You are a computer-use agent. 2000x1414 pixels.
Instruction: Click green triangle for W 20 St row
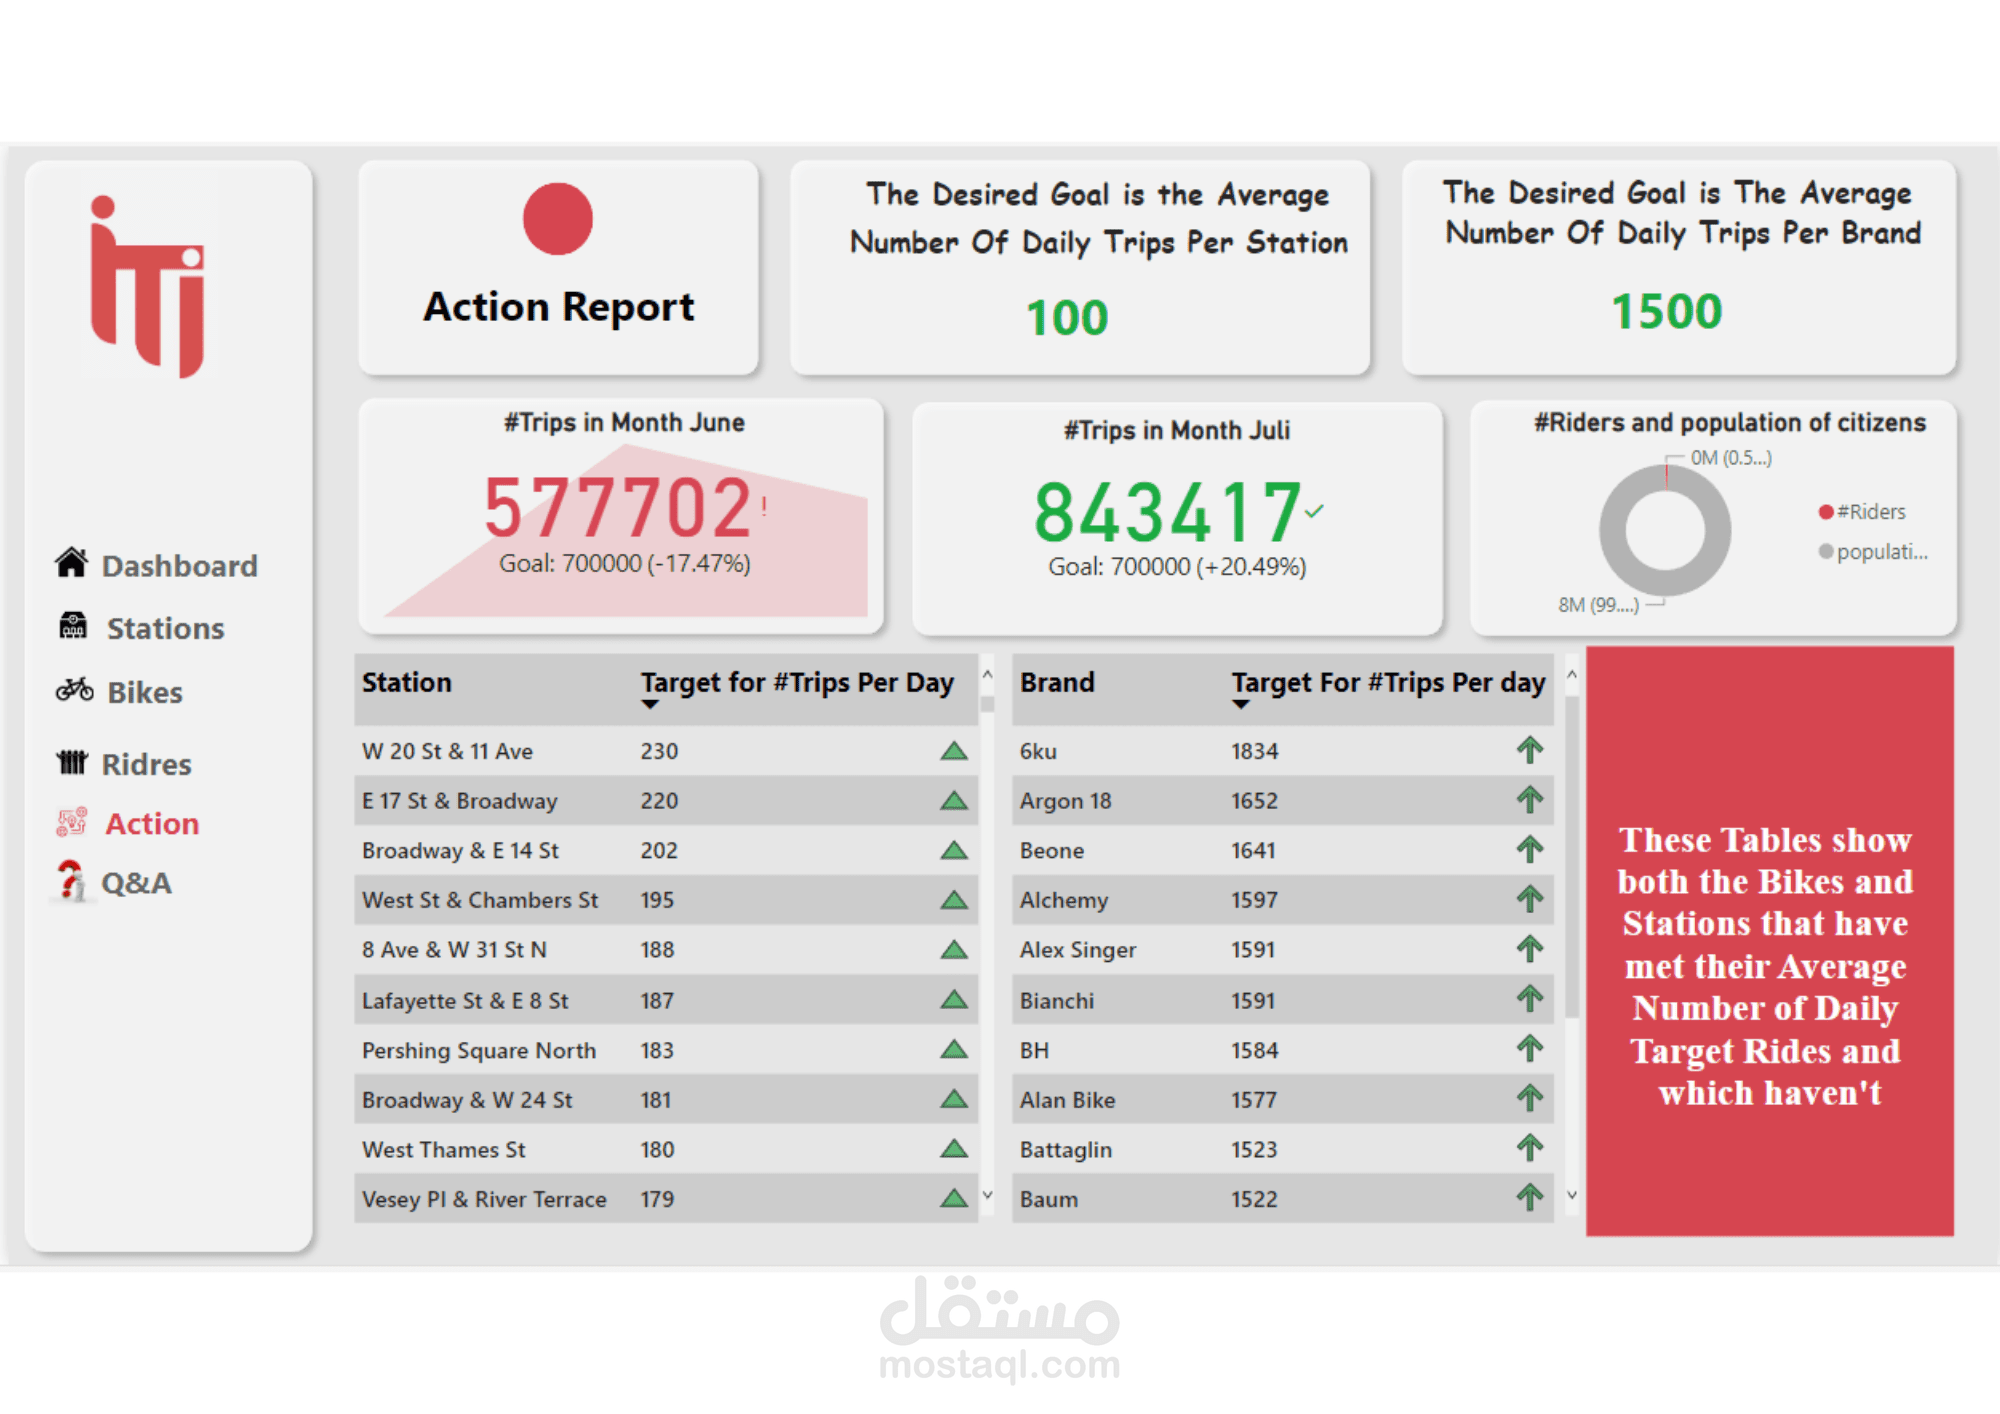point(954,751)
